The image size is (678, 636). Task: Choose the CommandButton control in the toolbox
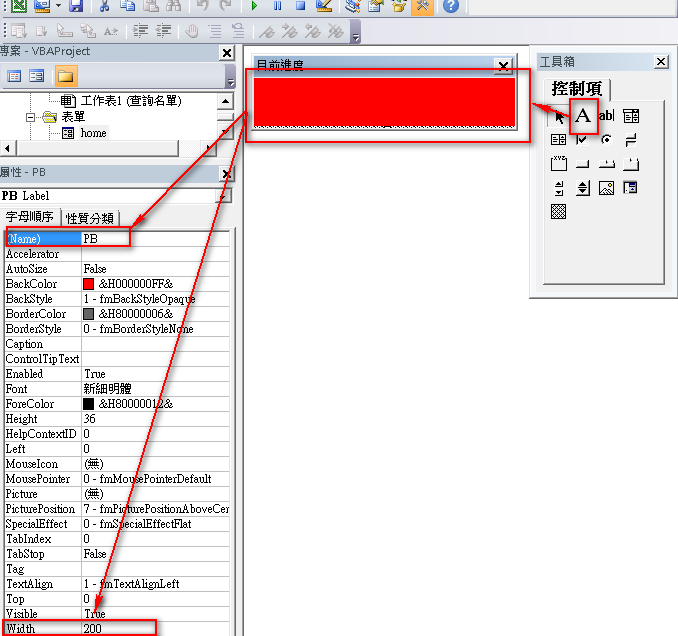[582, 164]
